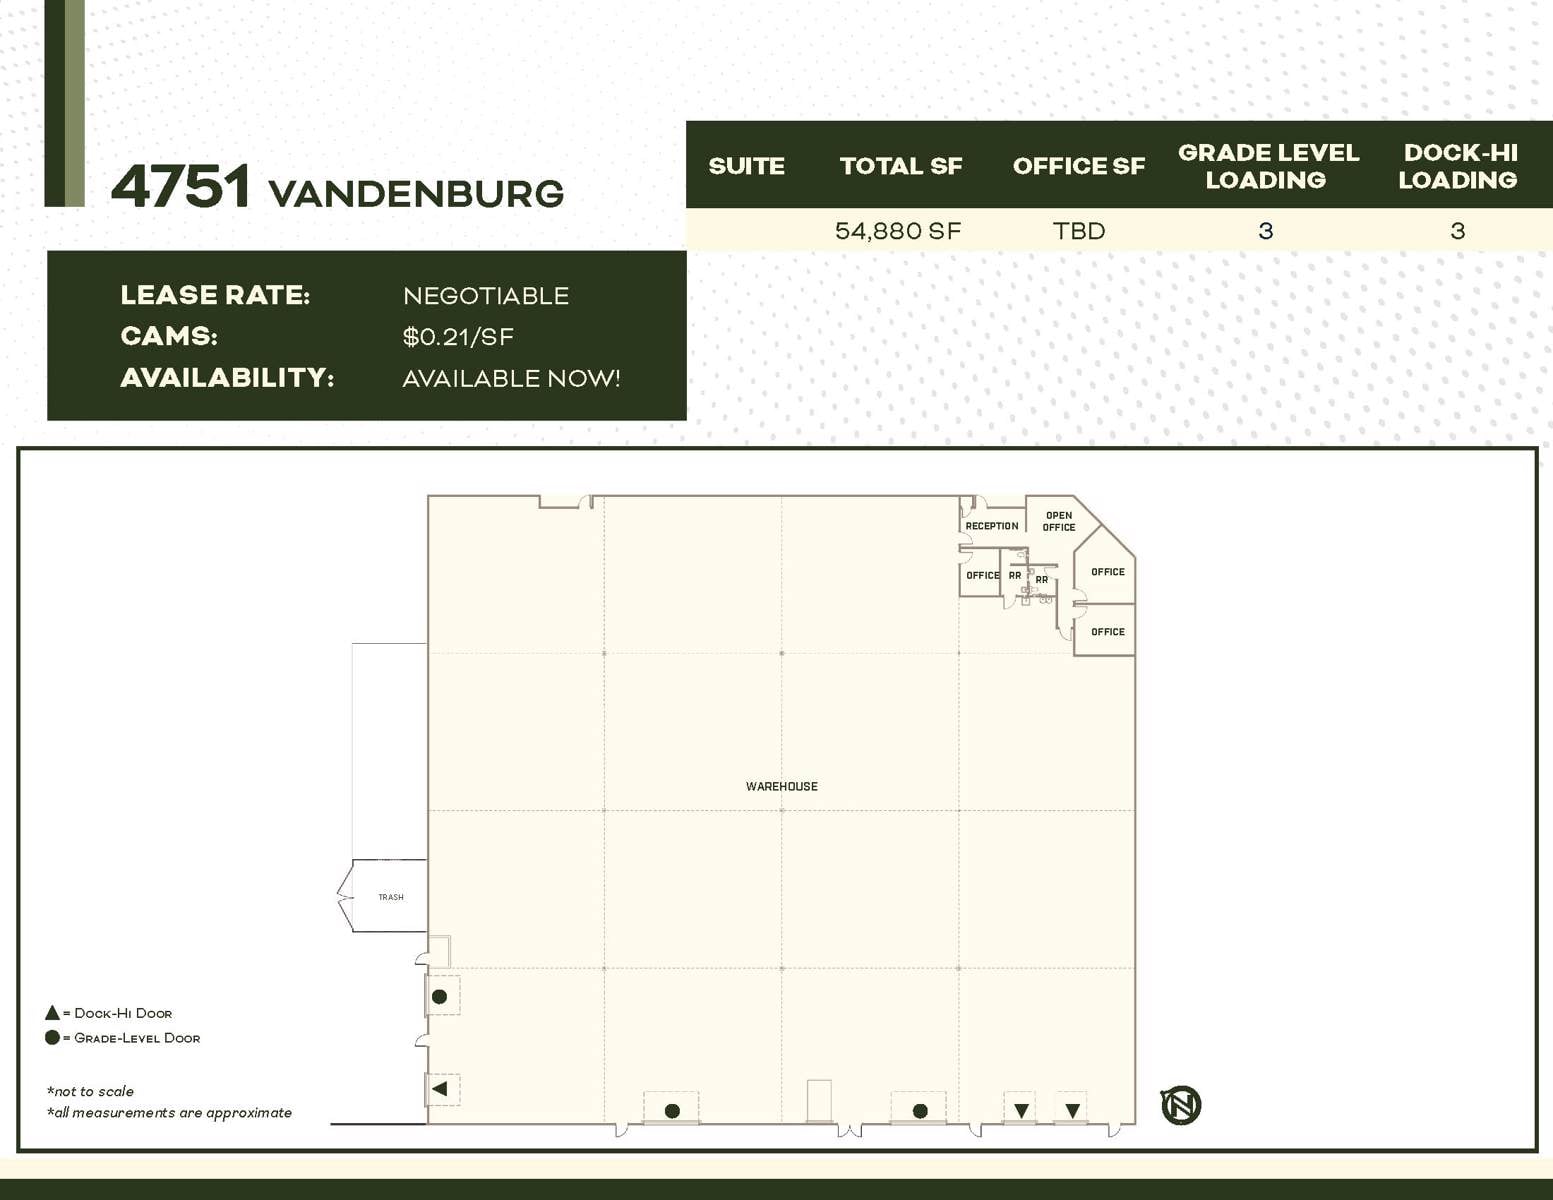Click the 54,880 SF total value
The height and width of the screenshot is (1200, 1553).
click(899, 231)
